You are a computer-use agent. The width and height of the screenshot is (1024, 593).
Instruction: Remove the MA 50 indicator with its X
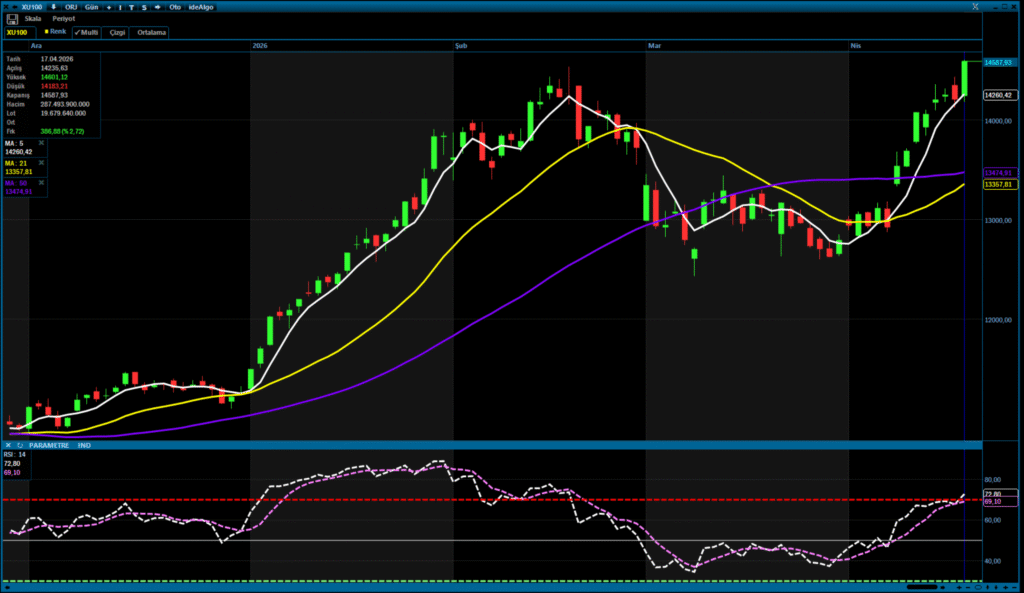(42, 183)
